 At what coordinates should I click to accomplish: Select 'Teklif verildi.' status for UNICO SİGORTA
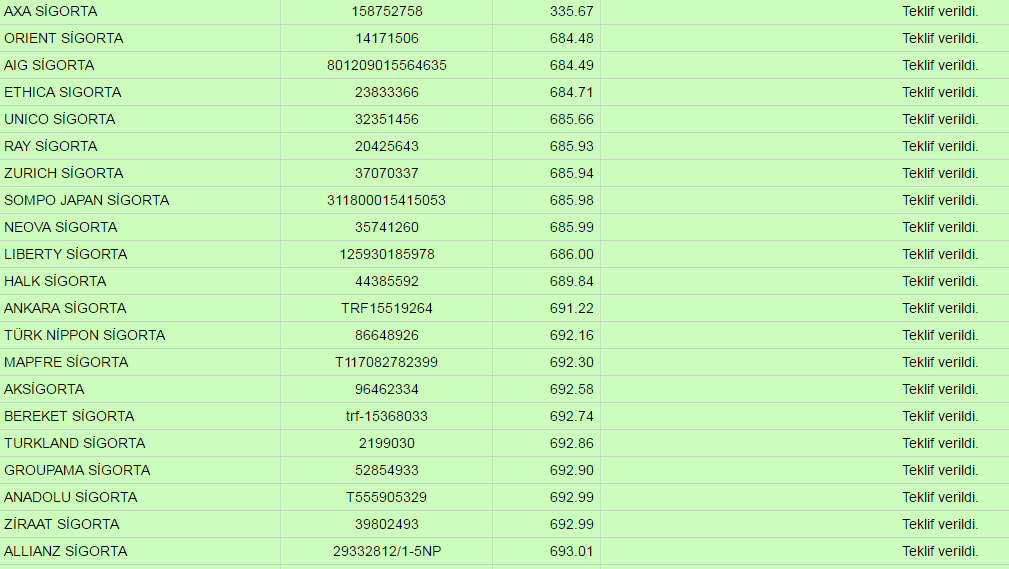pyautogui.click(x=939, y=119)
